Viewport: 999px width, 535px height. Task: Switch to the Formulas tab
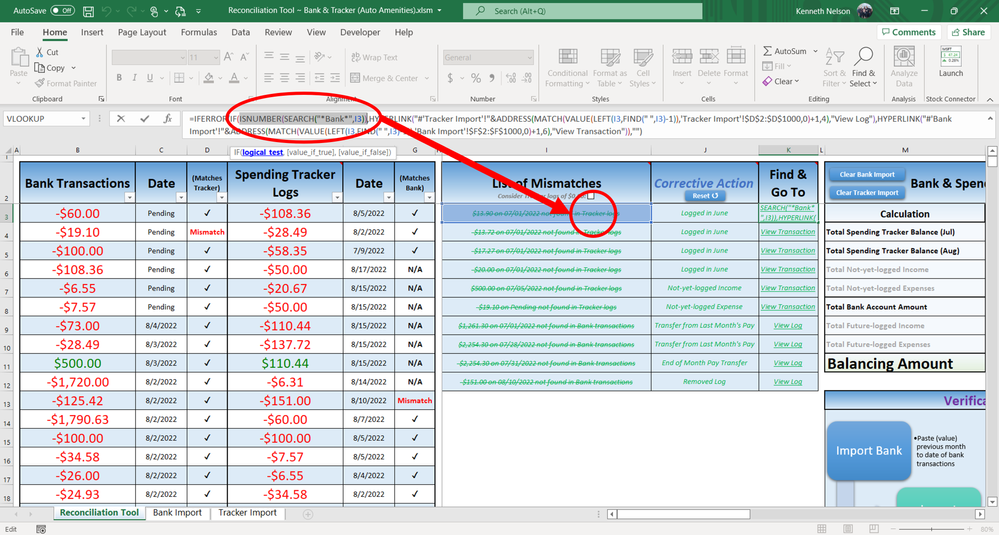click(x=199, y=32)
